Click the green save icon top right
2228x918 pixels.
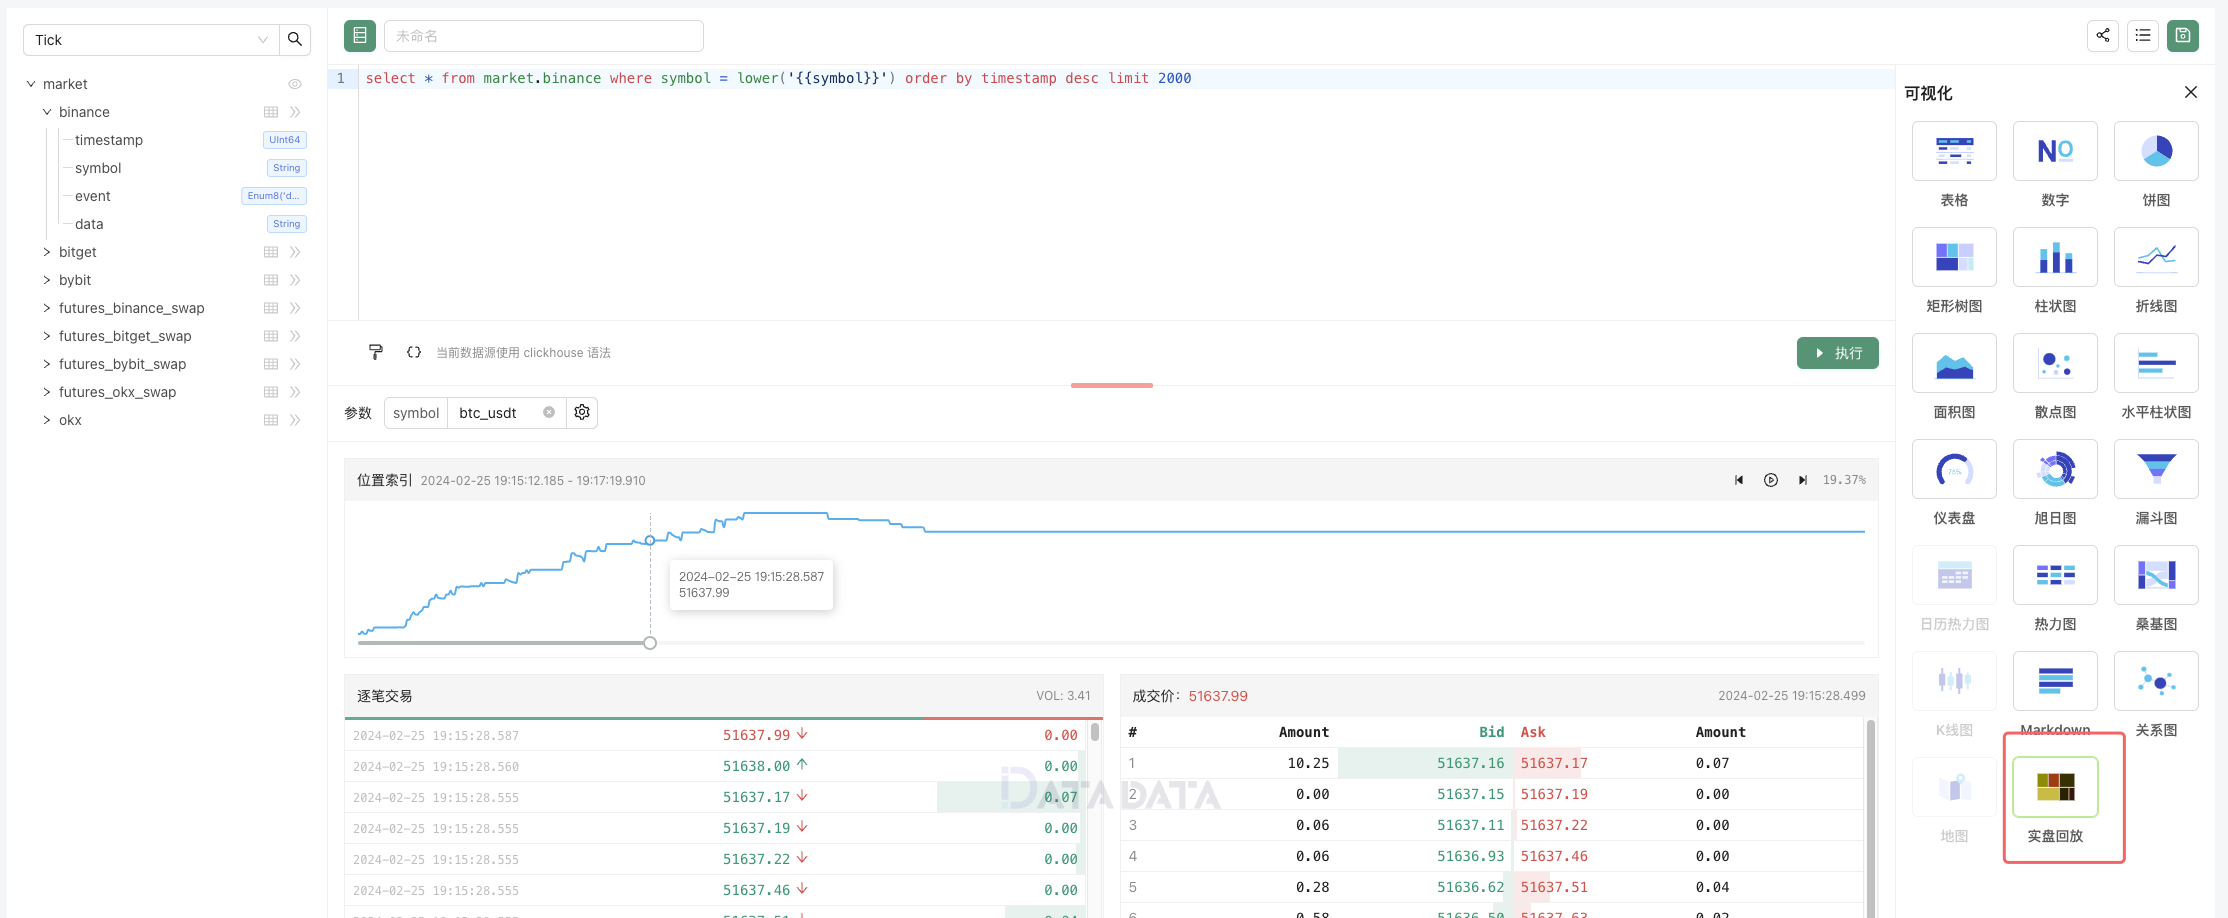[2182, 36]
